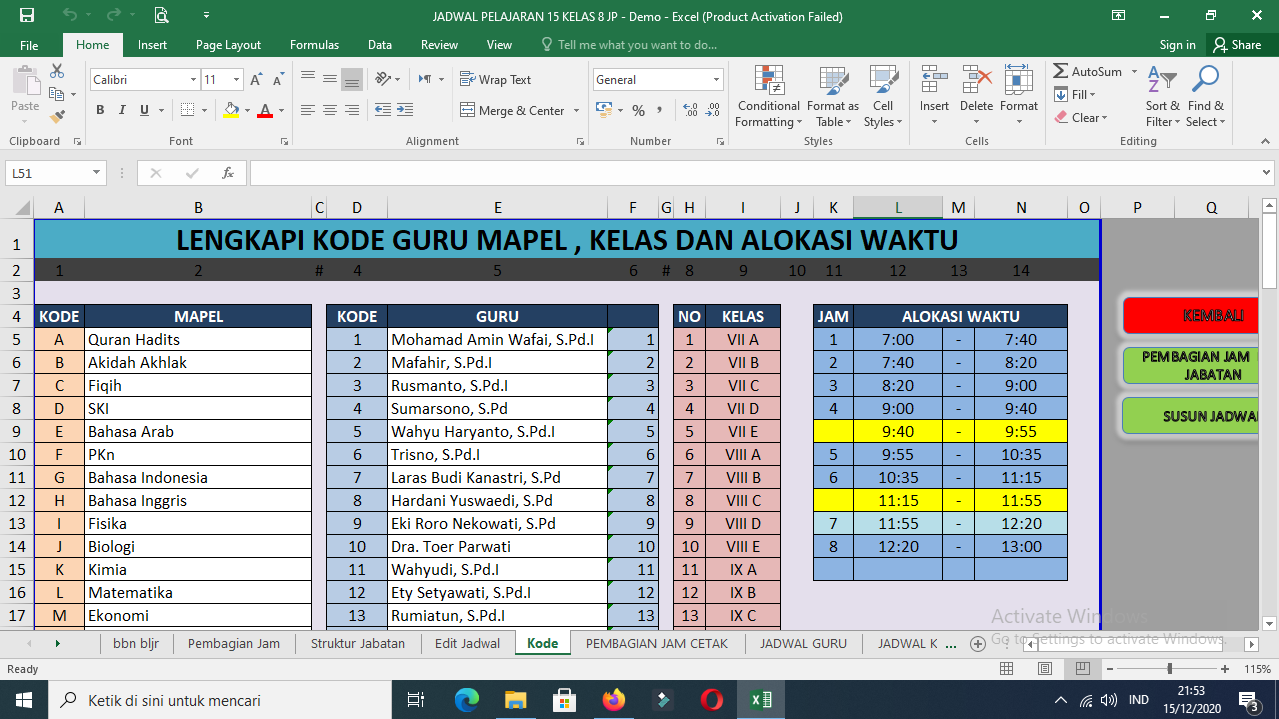Open the File menu tab
1279x719 pixels.
tap(29, 45)
